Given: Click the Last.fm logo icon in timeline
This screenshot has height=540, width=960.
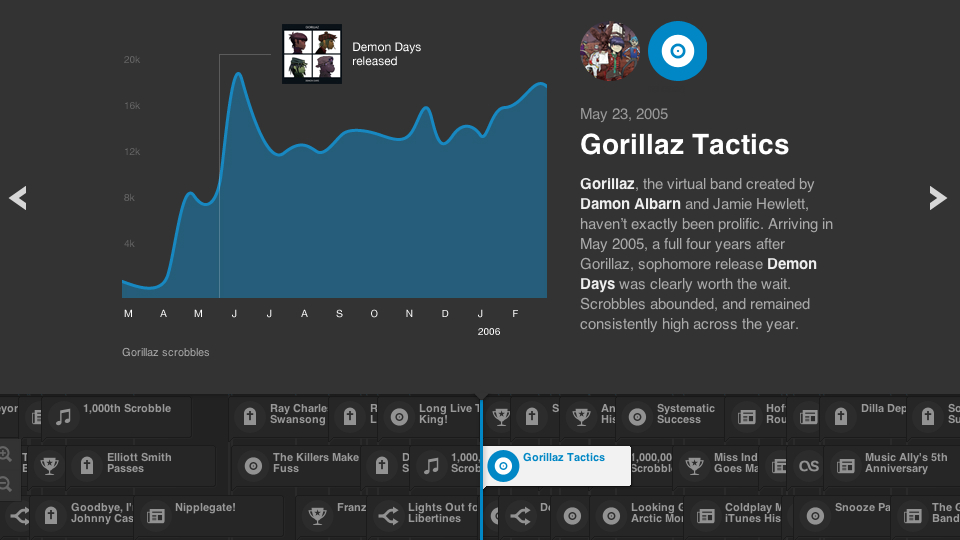Looking at the screenshot, I should point(809,465).
